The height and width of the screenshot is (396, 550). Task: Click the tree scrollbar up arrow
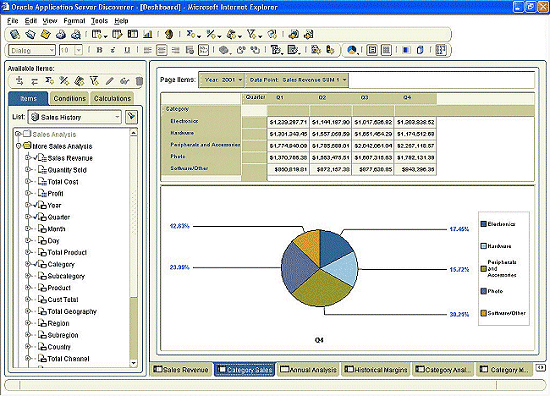[133, 132]
